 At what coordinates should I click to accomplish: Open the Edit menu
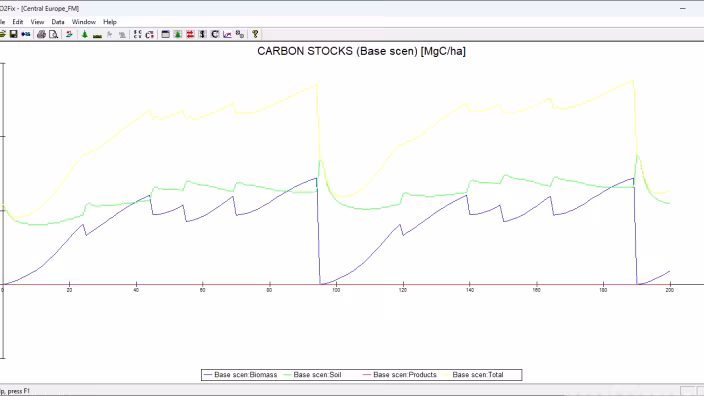18,22
